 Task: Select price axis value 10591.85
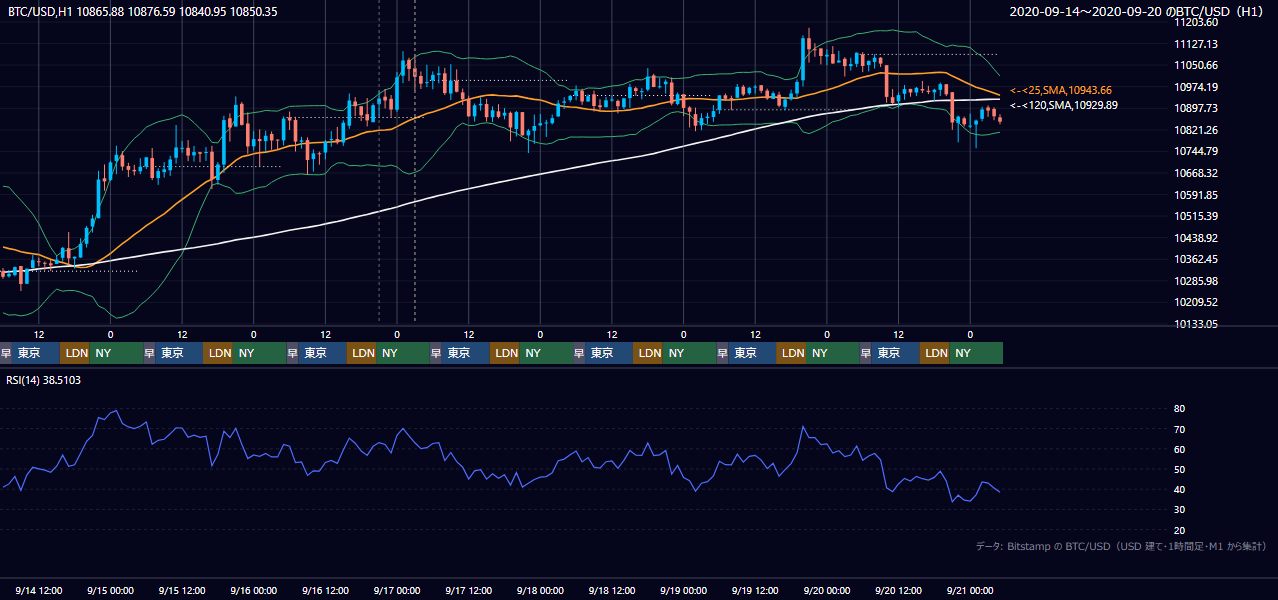pyautogui.click(x=1196, y=195)
